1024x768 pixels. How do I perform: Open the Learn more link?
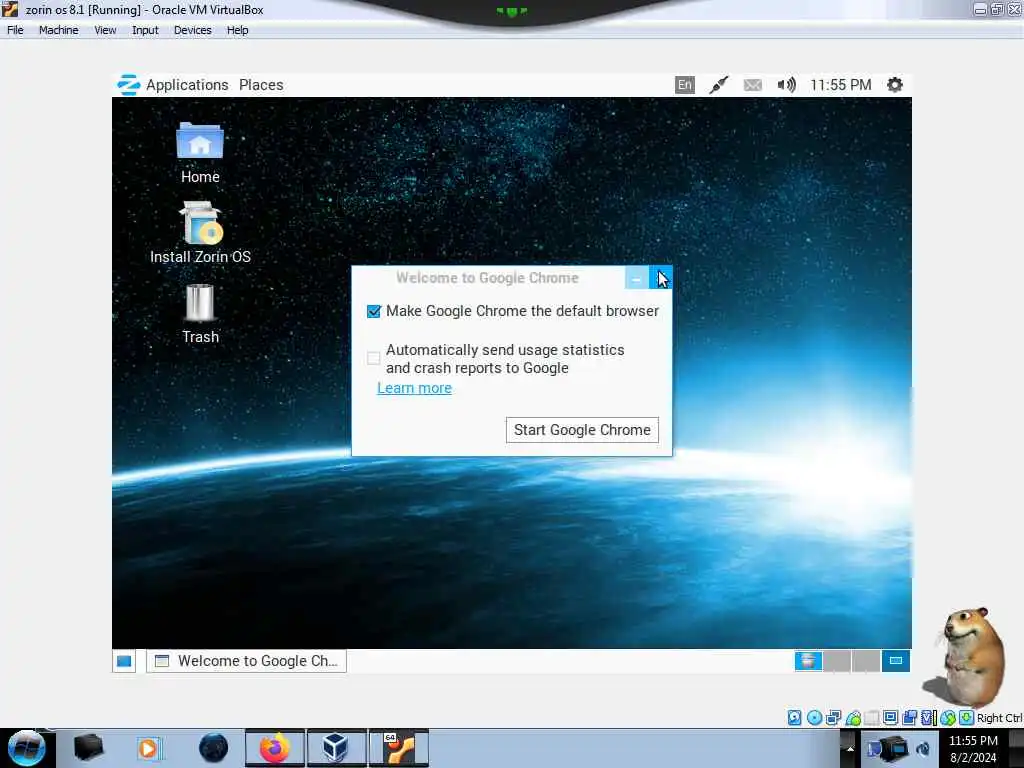414,388
